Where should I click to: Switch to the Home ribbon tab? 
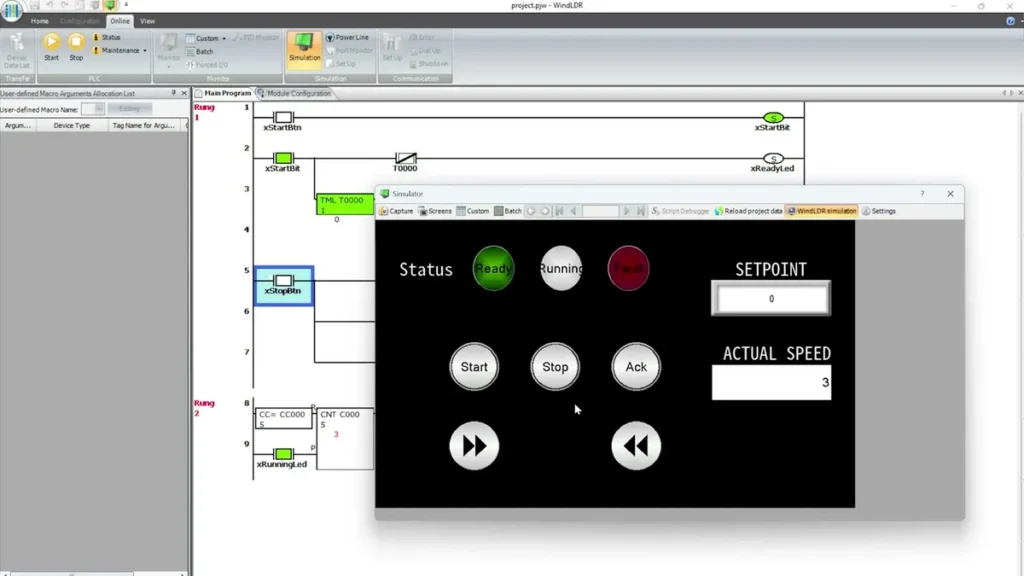tap(39, 21)
